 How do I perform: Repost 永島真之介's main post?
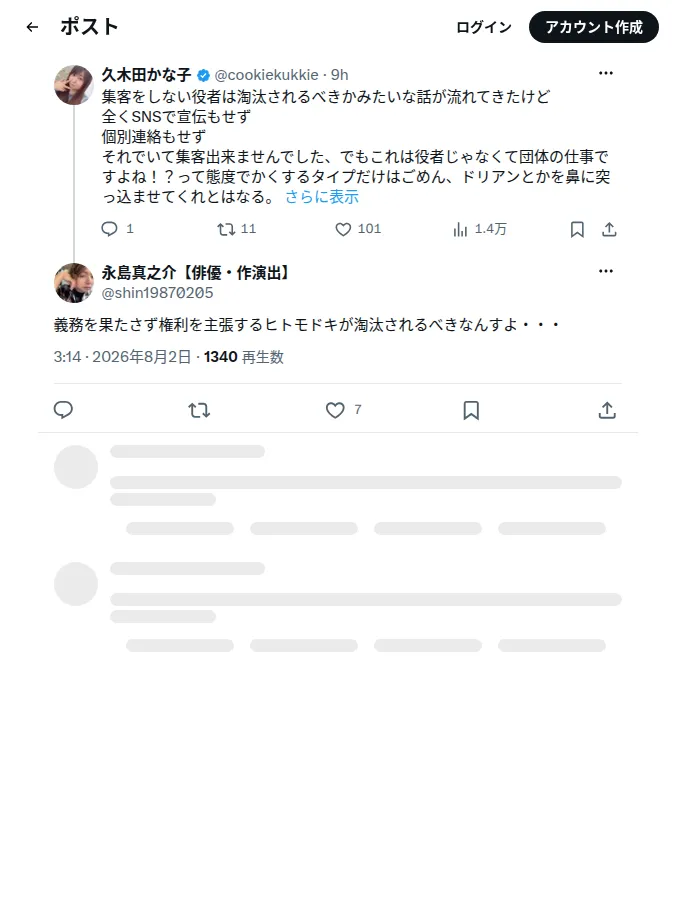(x=199, y=410)
